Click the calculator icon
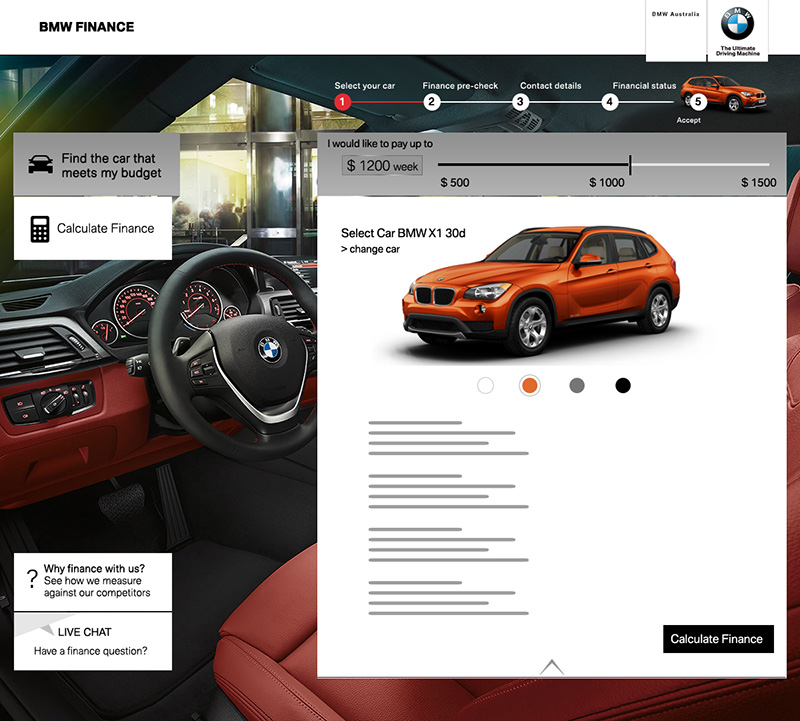Screen dimensions: 800x721 (40, 229)
